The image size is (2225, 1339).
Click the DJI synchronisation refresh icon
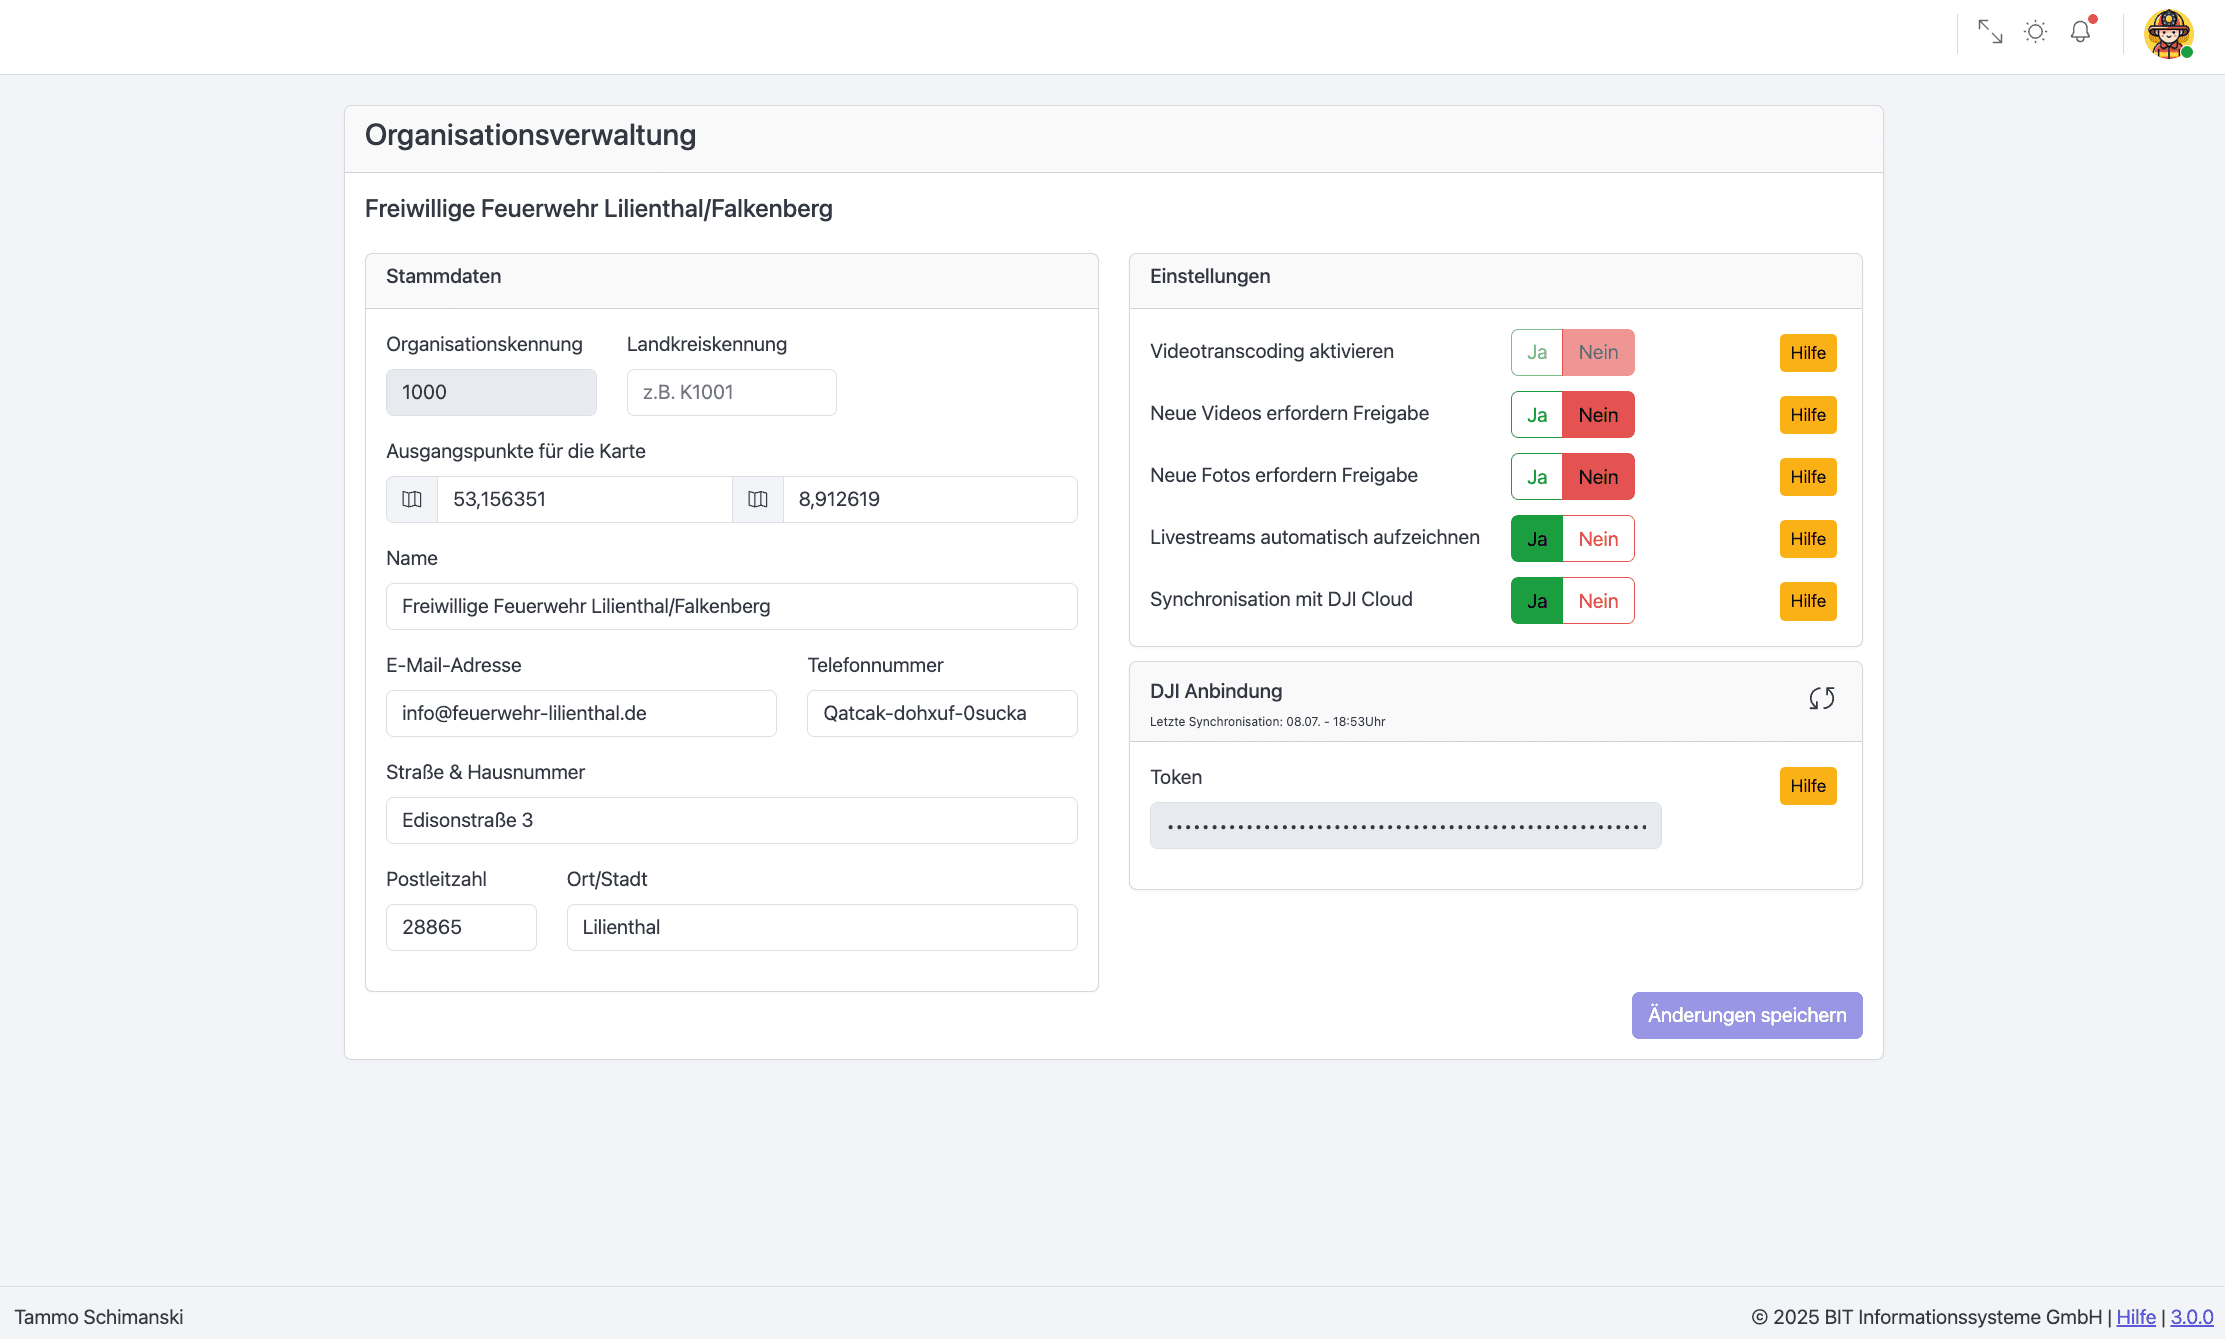click(1821, 698)
